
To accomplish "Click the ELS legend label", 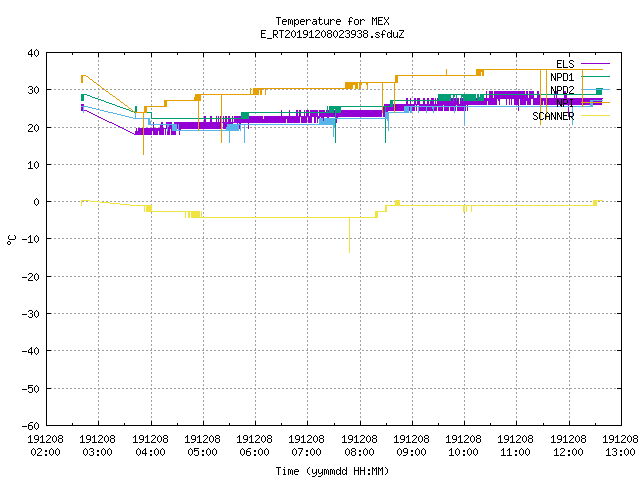I will pyautogui.click(x=565, y=64).
